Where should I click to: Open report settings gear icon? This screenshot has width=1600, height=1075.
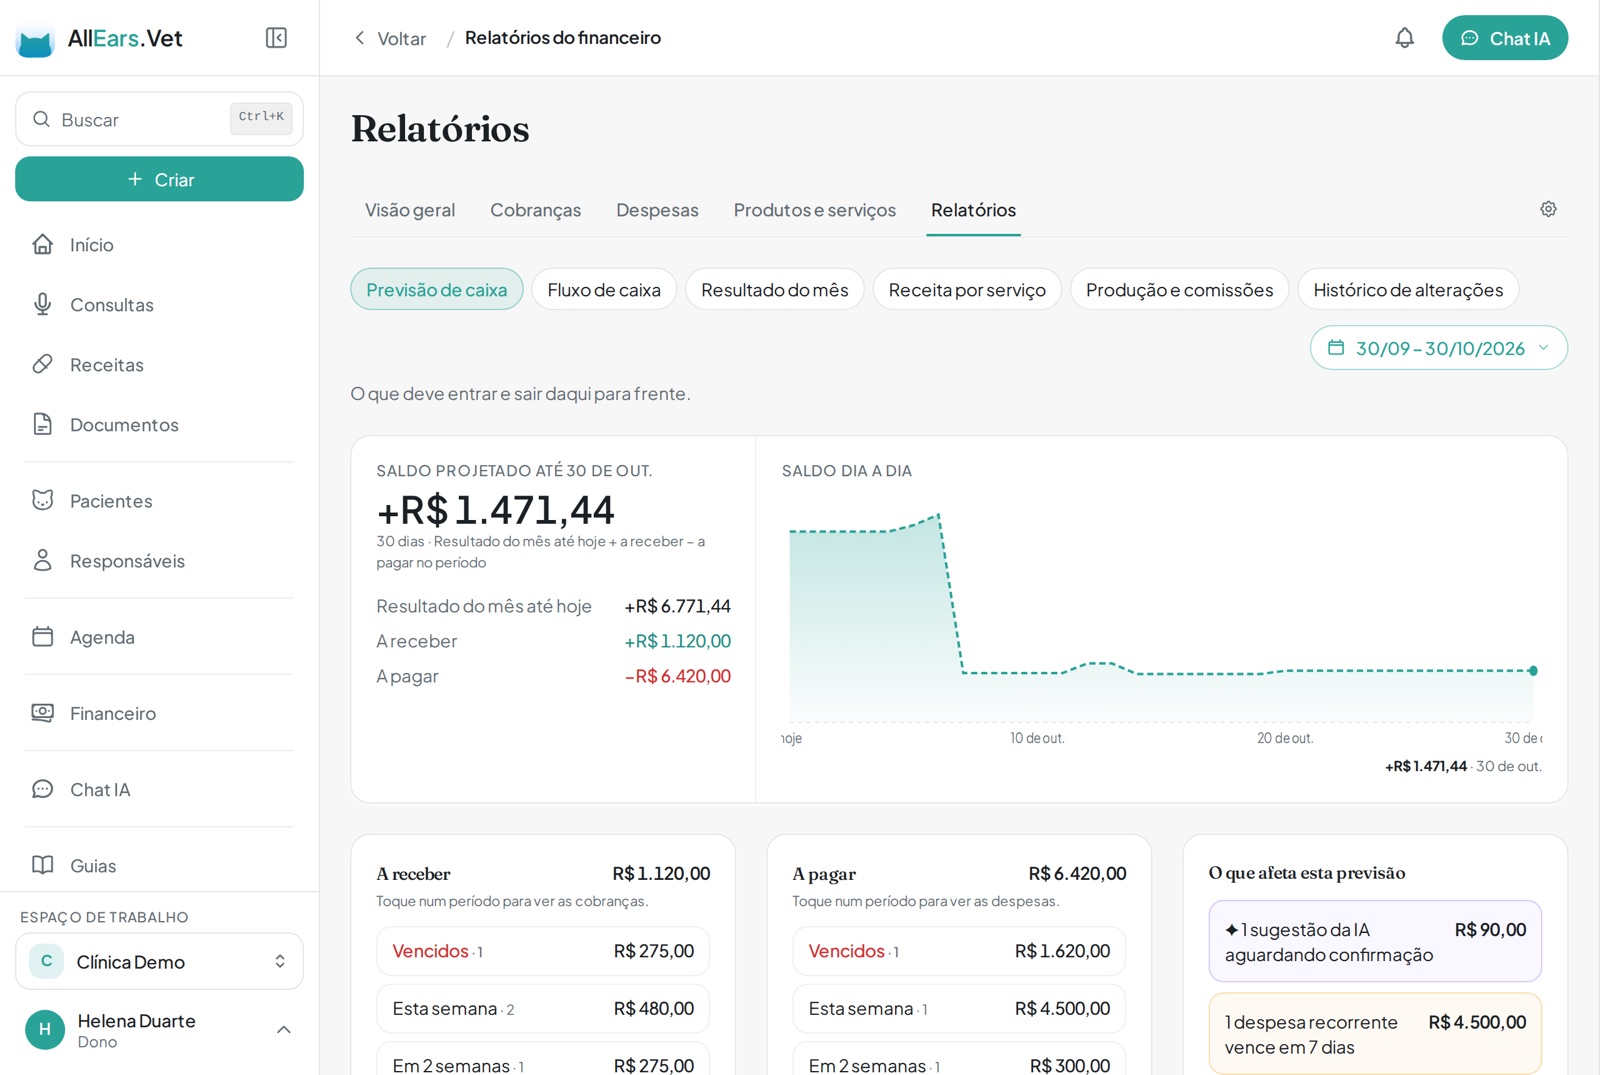pos(1548,209)
